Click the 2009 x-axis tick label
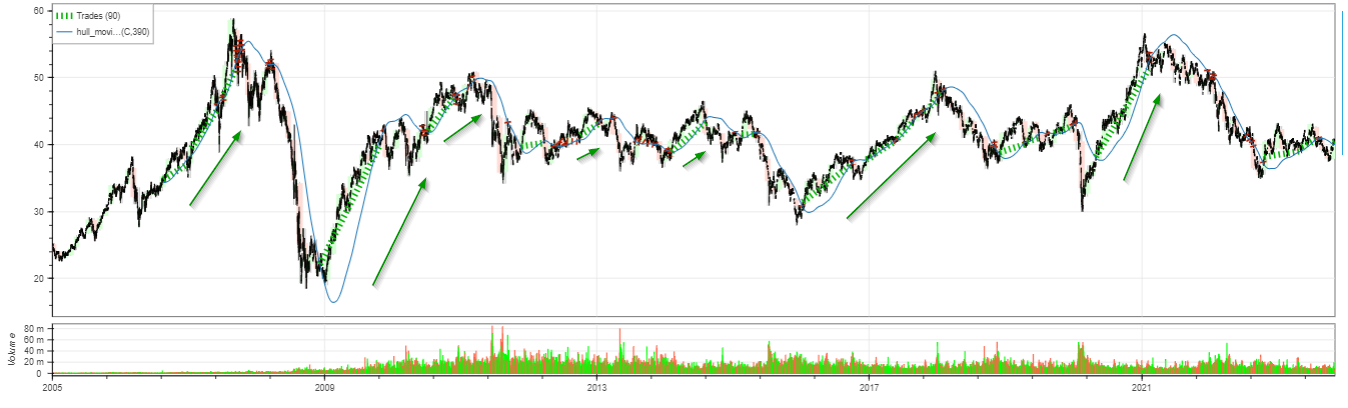This screenshot has width=1348, height=408. [x=324, y=384]
